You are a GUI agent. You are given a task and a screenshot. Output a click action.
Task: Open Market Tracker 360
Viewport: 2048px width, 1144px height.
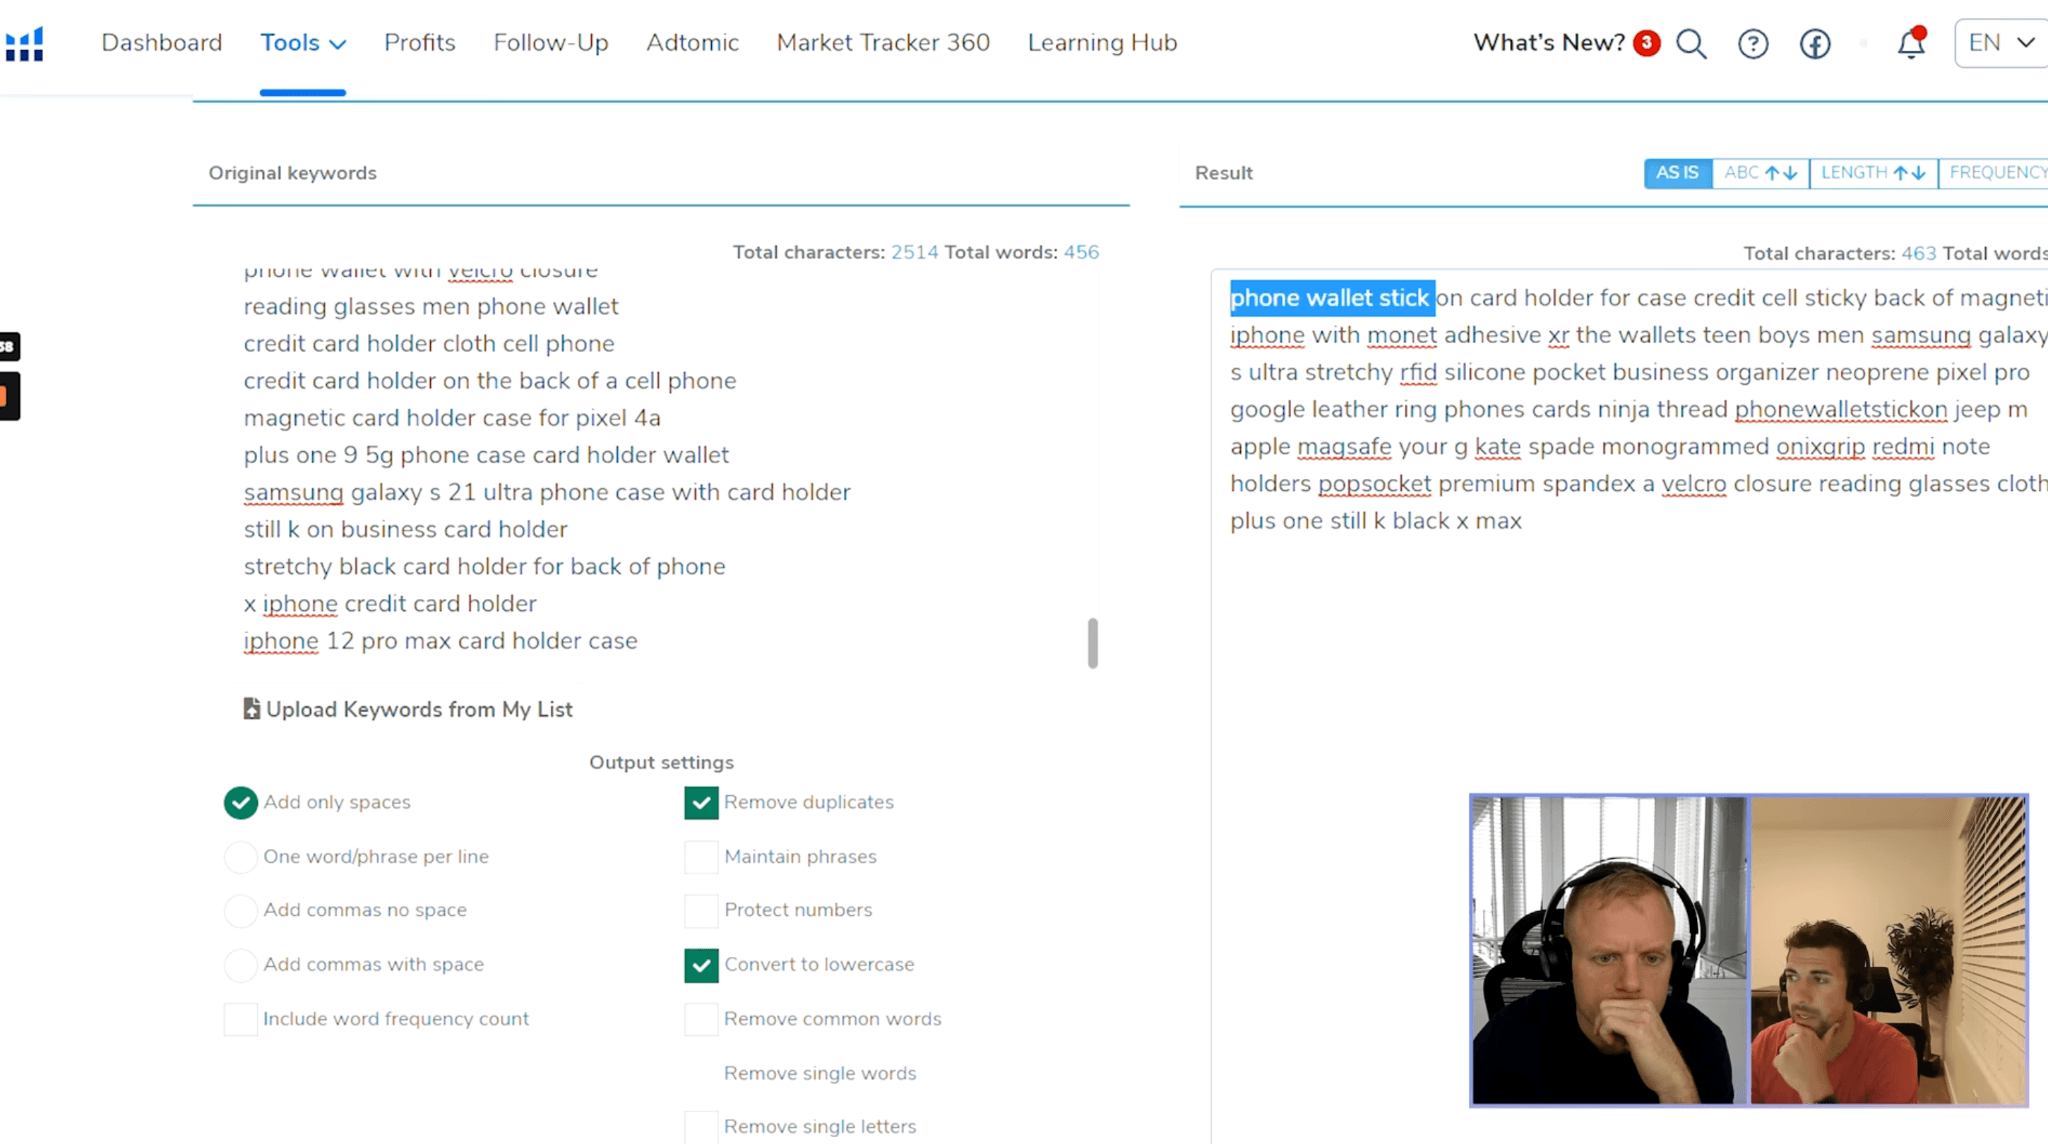(x=883, y=43)
